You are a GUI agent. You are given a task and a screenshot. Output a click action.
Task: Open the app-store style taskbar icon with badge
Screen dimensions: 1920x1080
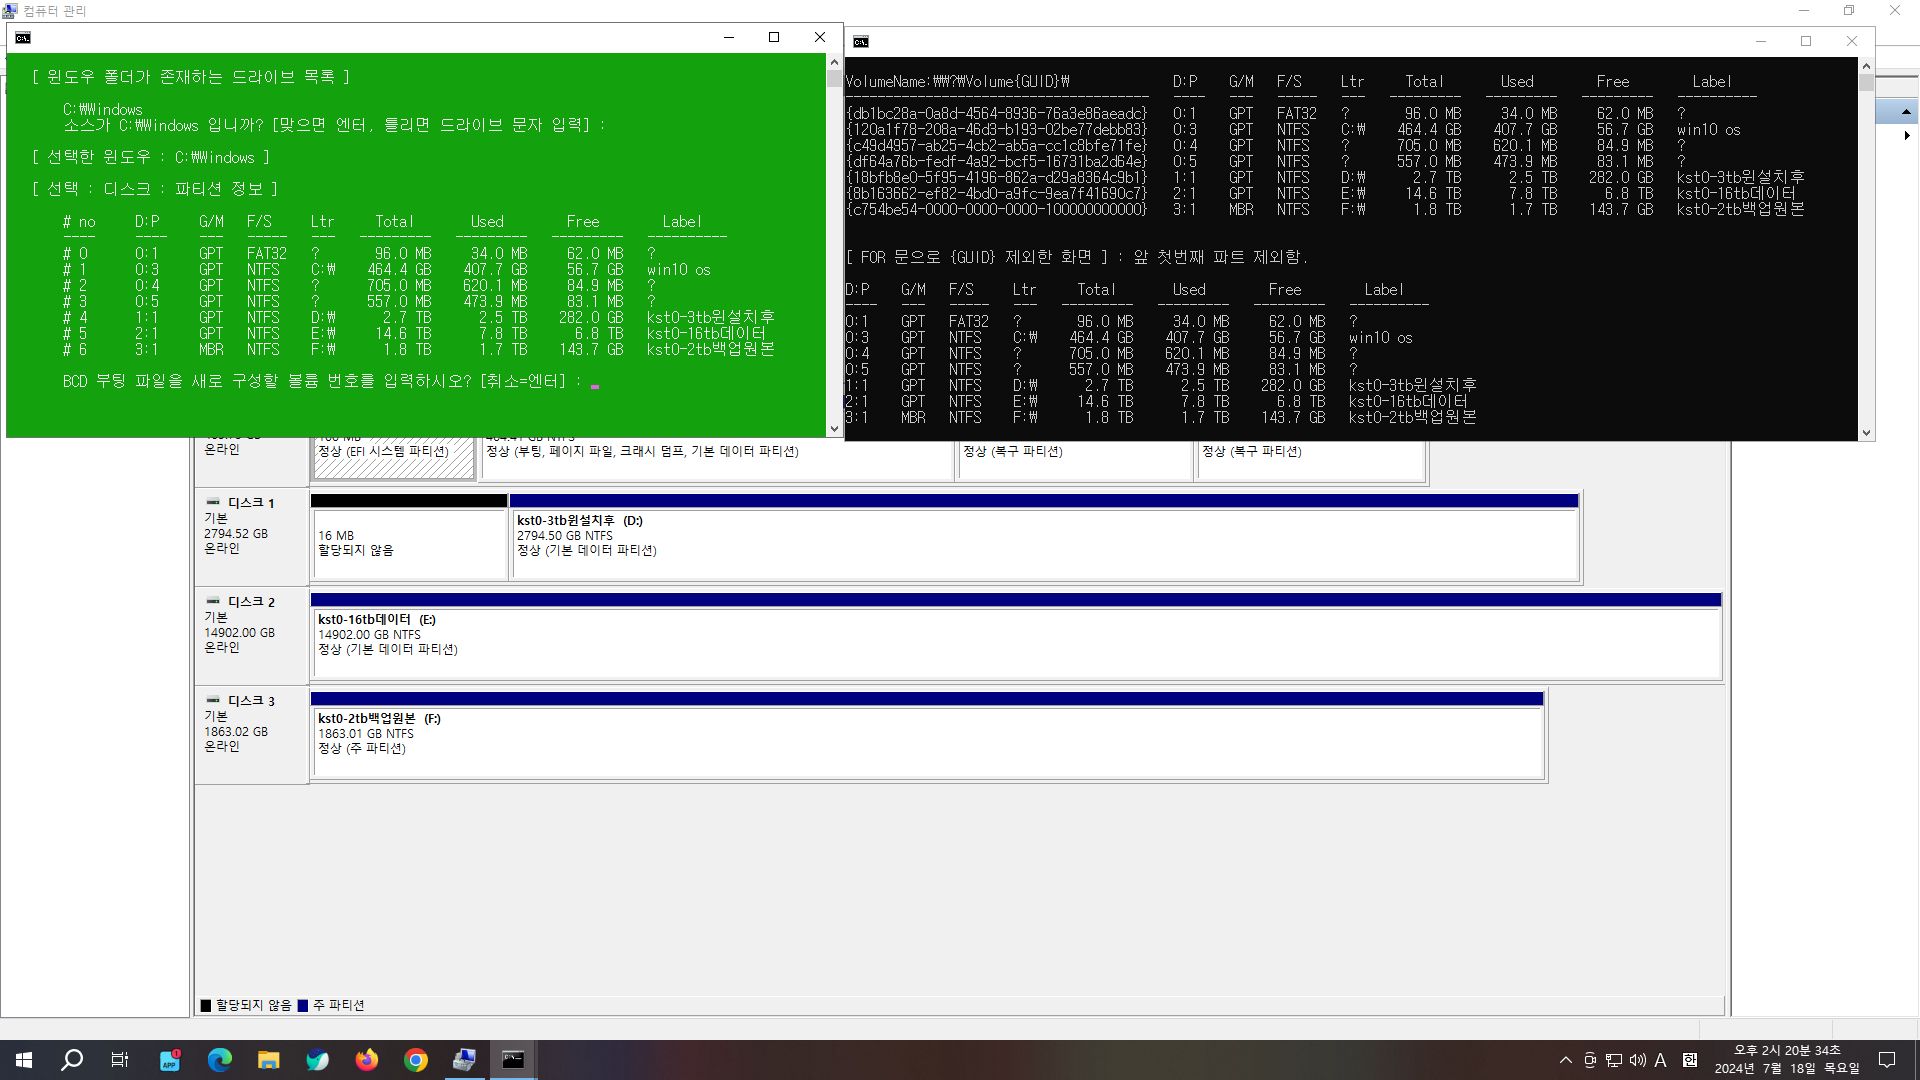(170, 1060)
